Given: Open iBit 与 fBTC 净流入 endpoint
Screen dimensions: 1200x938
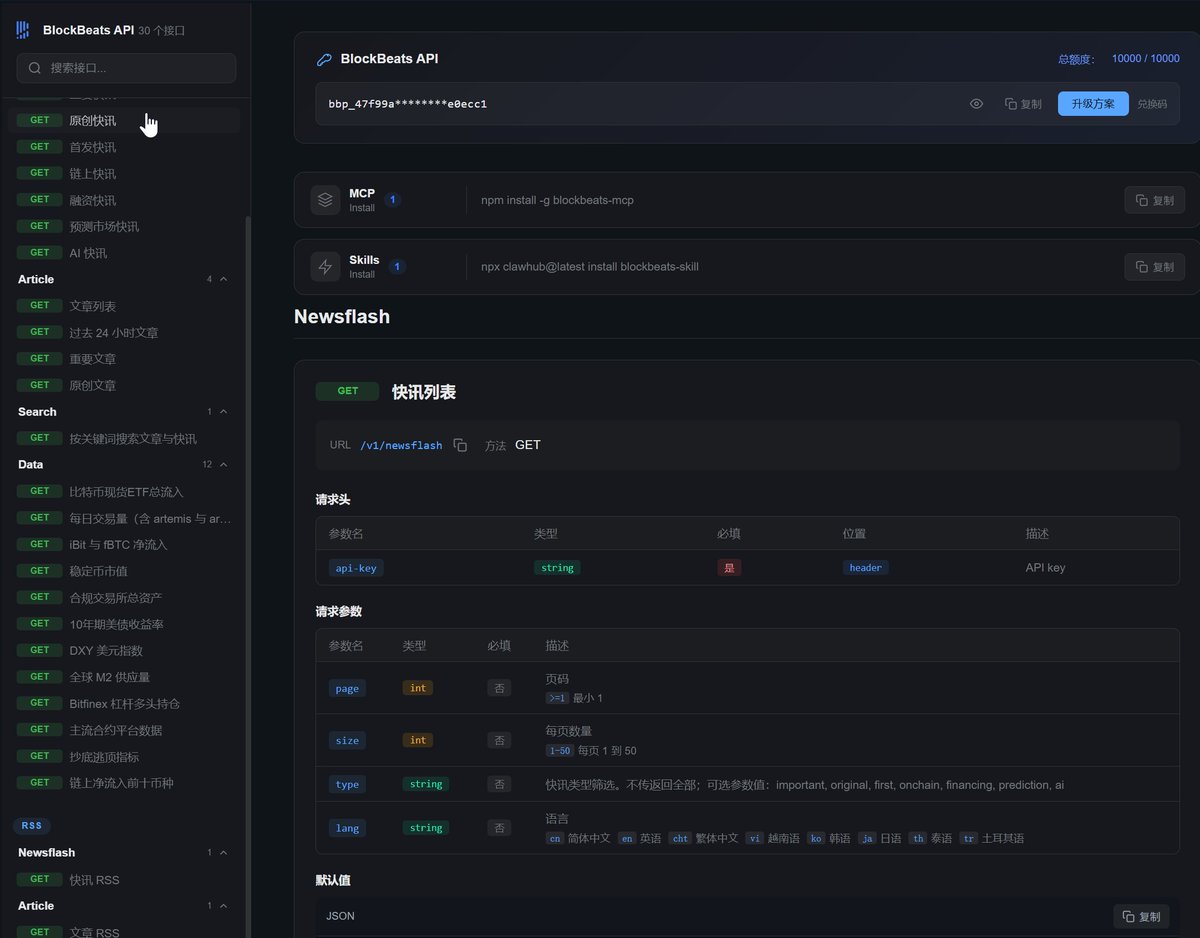Looking at the screenshot, I should (x=124, y=544).
